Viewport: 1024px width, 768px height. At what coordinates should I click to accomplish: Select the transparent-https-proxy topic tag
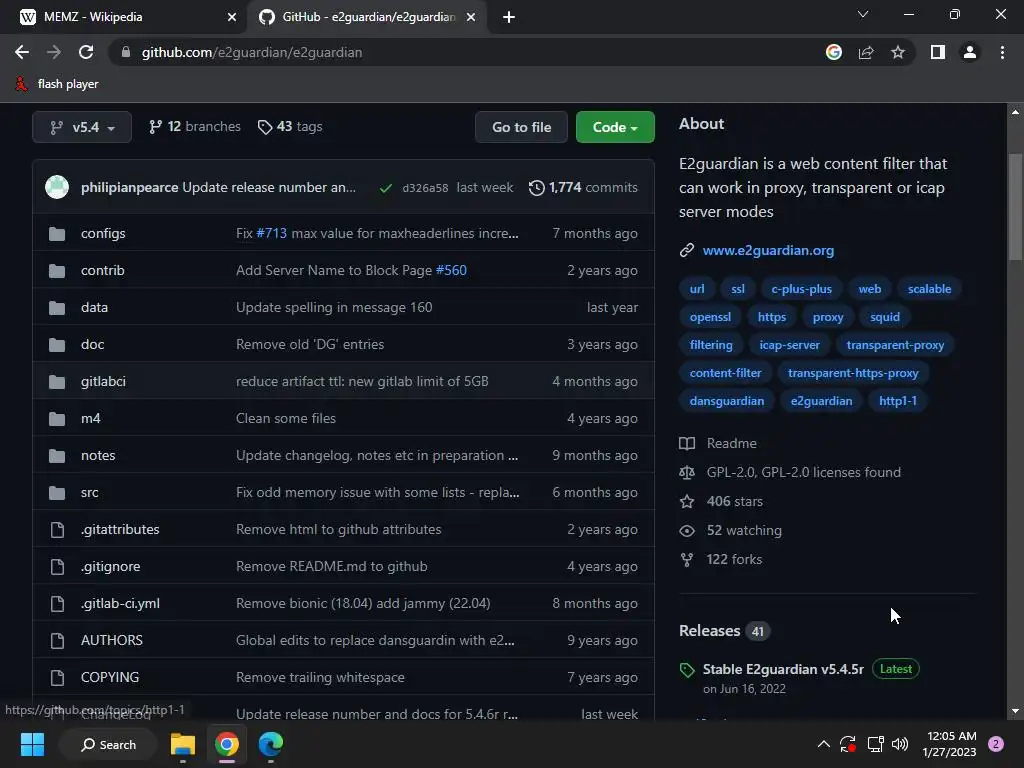853,373
